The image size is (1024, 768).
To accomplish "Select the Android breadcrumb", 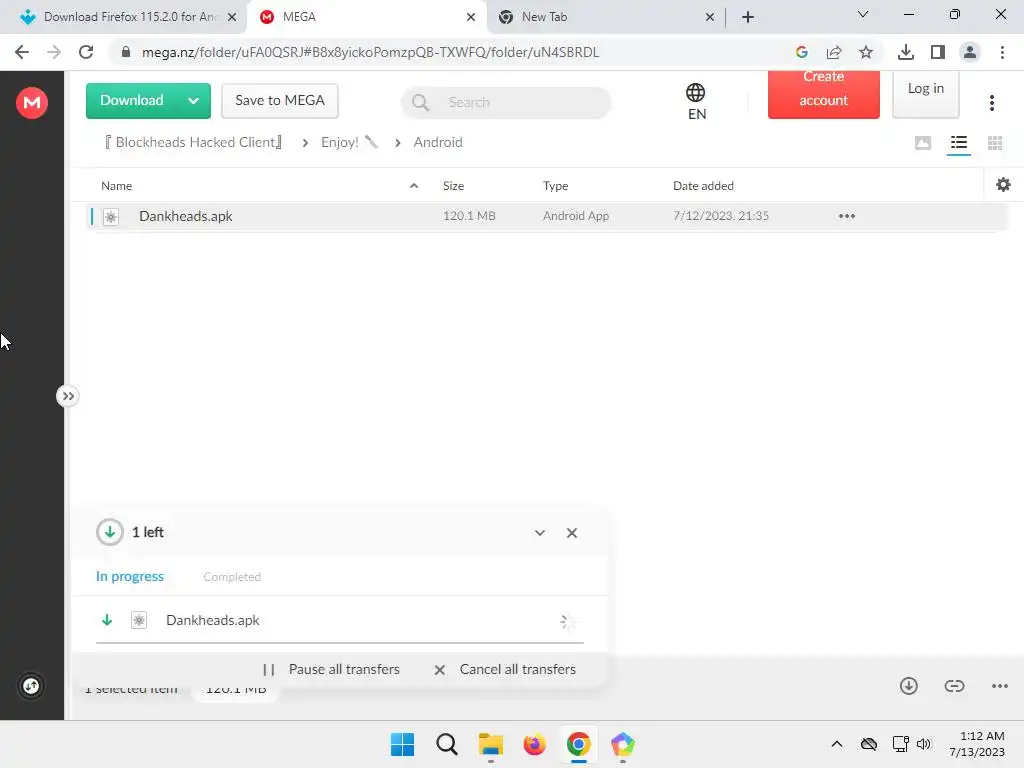I will pyautogui.click(x=438, y=142).
